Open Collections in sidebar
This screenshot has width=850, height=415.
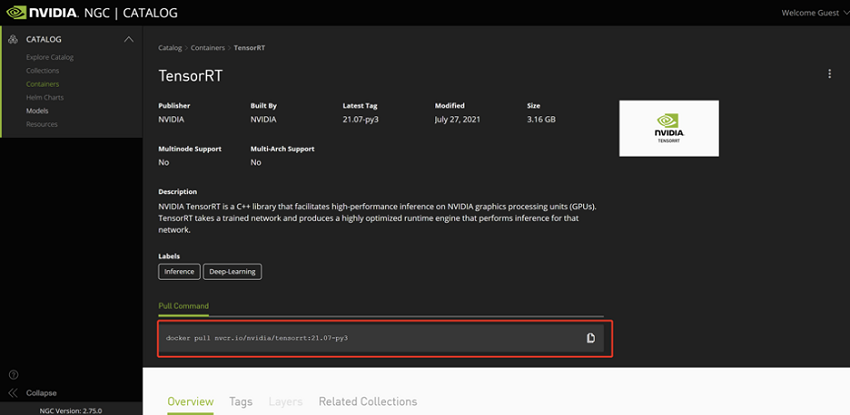pos(42,71)
